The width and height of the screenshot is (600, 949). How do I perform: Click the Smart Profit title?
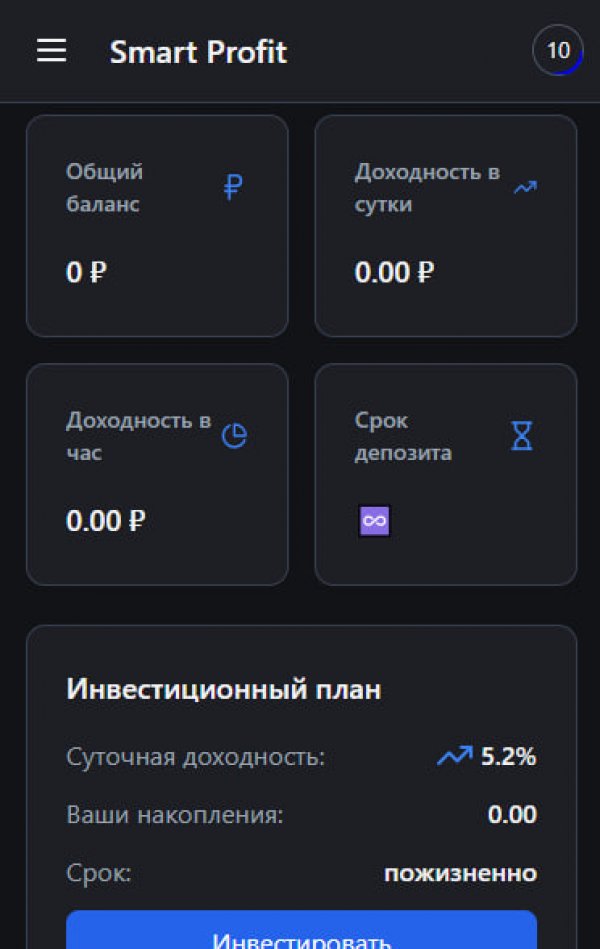pyautogui.click(x=198, y=52)
